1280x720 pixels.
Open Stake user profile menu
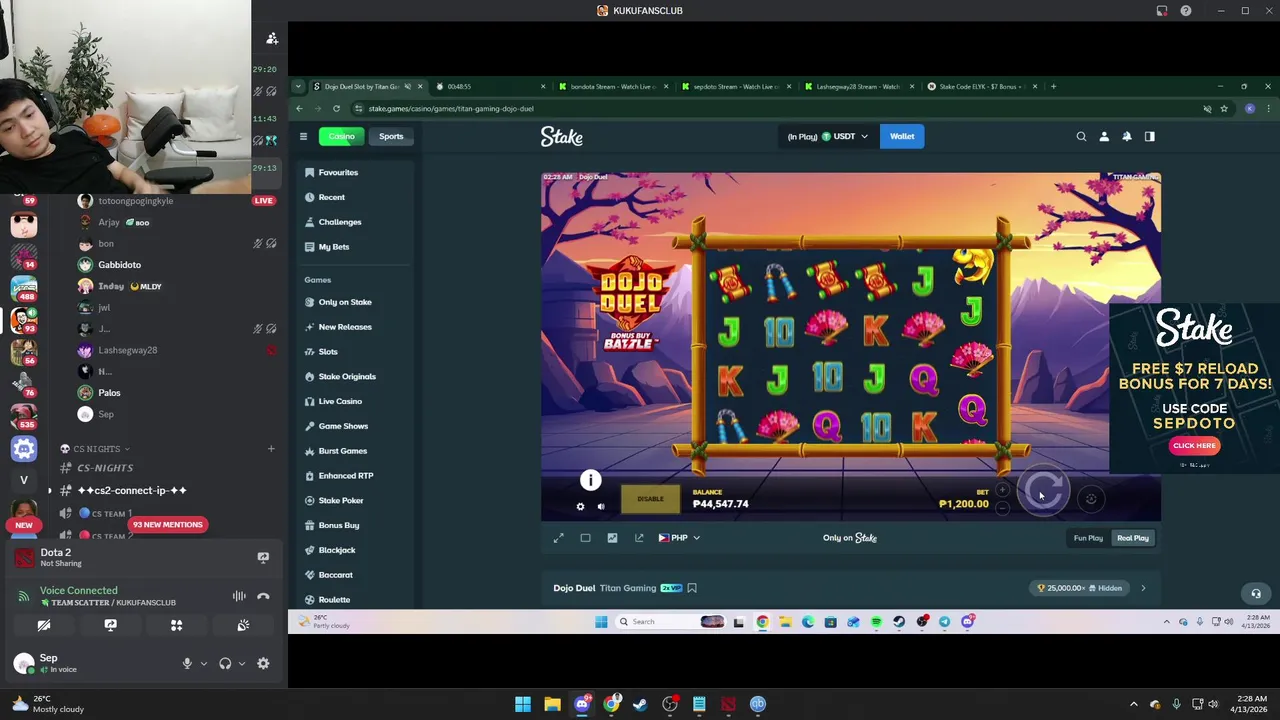pos(1104,136)
